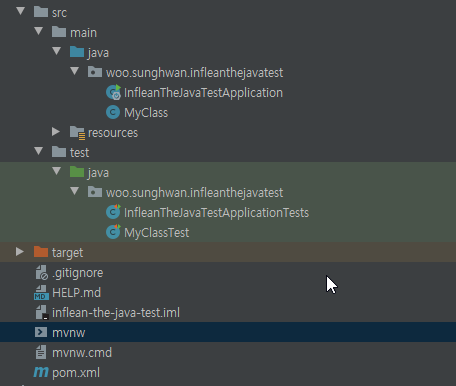
Task: Collapse the java folder under test
Action: (57, 171)
